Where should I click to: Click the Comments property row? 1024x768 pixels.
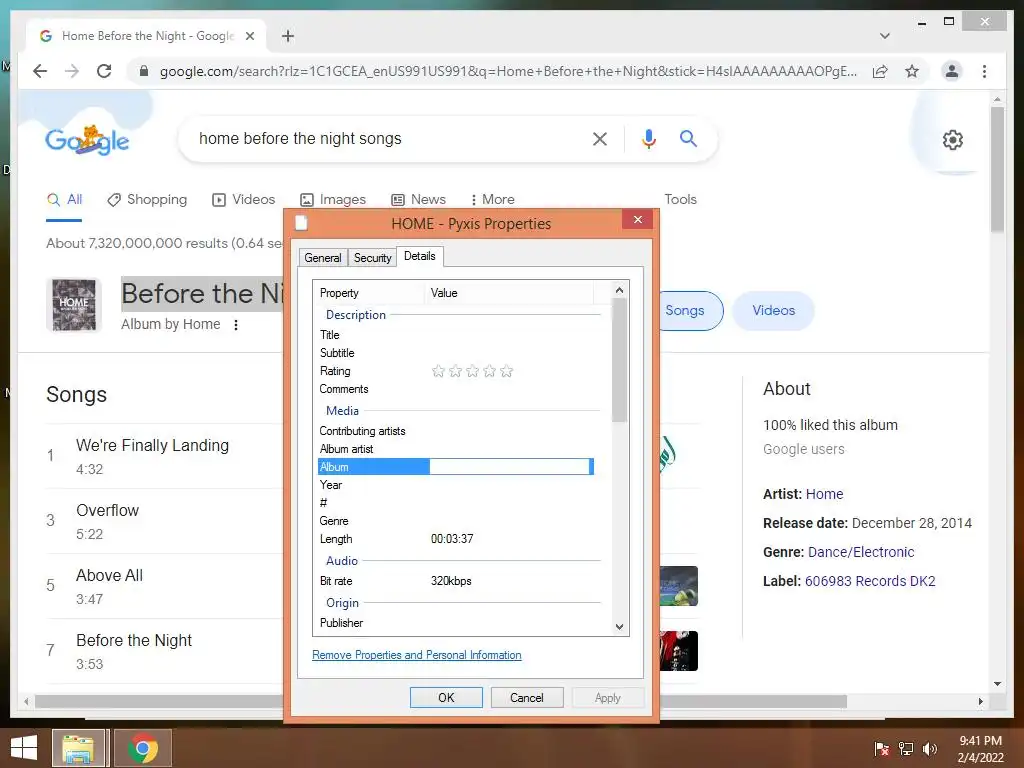pyautogui.click(x=455, y=389)
